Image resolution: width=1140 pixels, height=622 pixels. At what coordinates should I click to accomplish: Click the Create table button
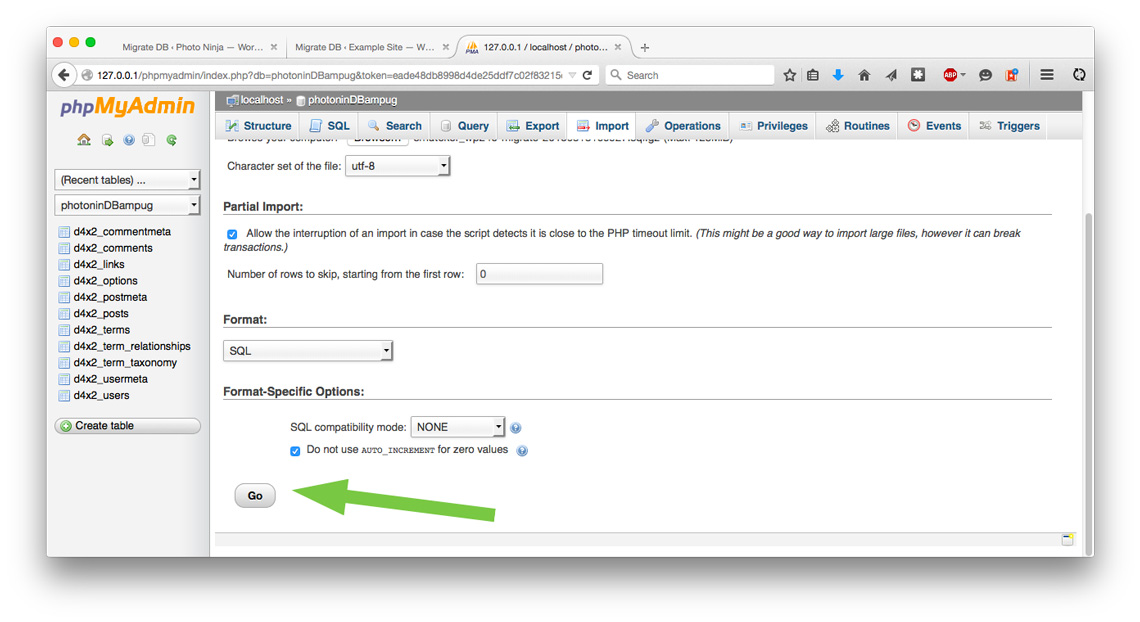127,426
